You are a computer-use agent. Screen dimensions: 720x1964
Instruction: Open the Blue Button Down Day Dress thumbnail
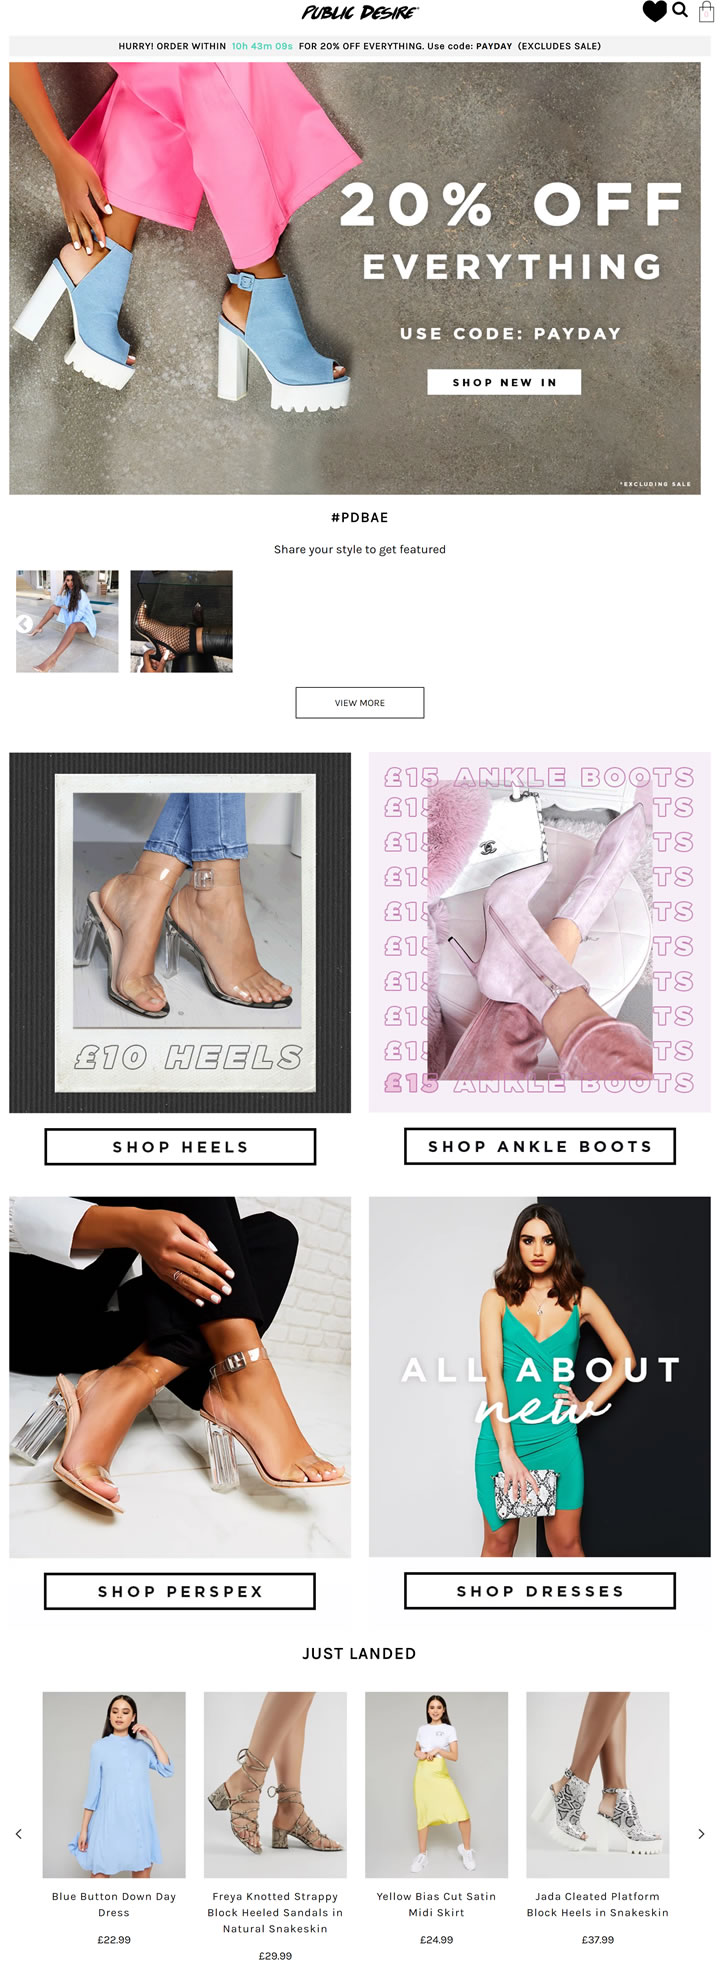coord(114,1785)
